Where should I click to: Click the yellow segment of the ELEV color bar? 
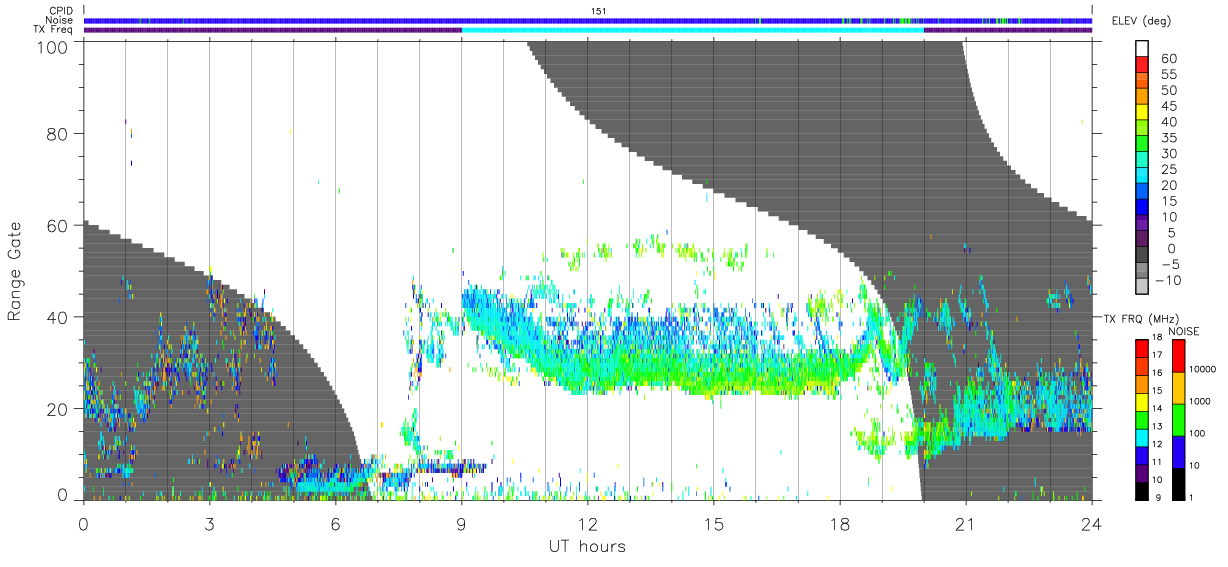pyautogui.click(x=1143, y=114)
